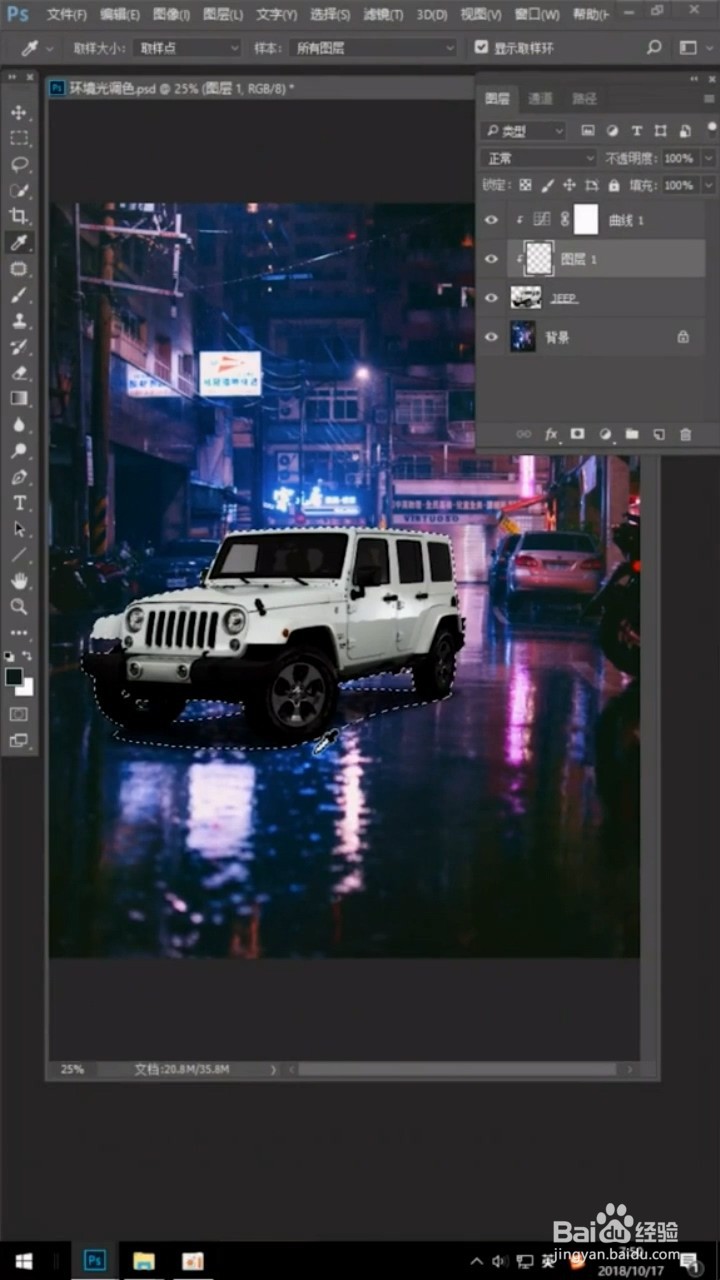Image resolution: width=720 pixels, height=1280 pixels.
Task: Select the Hand tool
Action: click(19, 581)
